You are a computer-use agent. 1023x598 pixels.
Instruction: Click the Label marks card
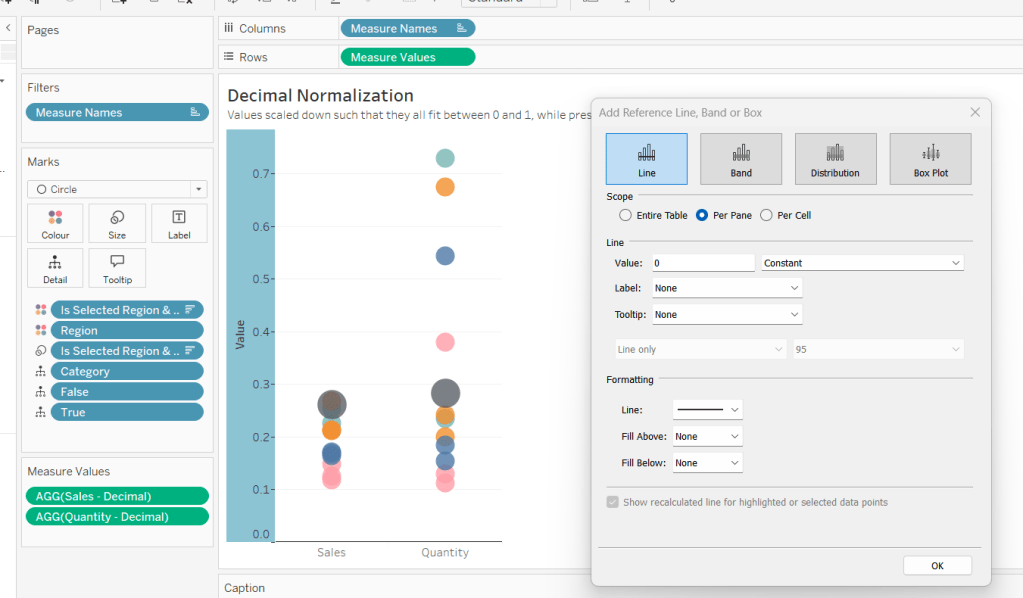tap(179, 223)
